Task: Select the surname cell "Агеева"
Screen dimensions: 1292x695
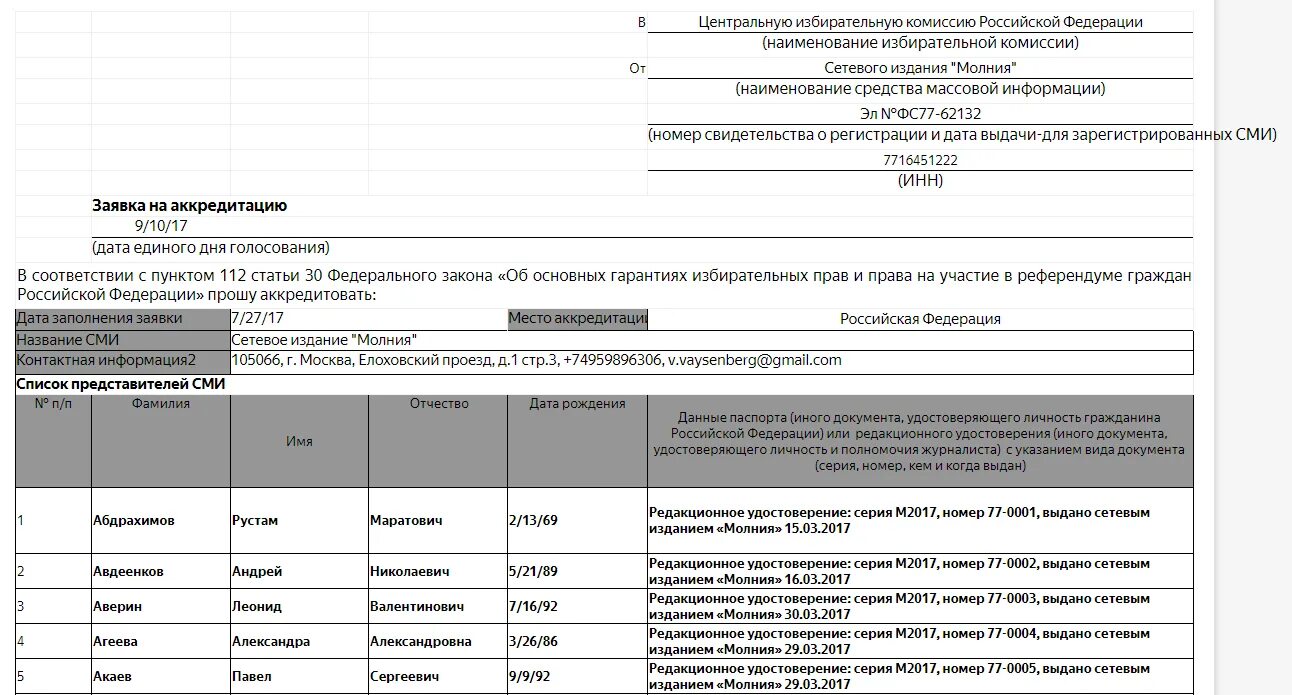Action: [161, 641]
